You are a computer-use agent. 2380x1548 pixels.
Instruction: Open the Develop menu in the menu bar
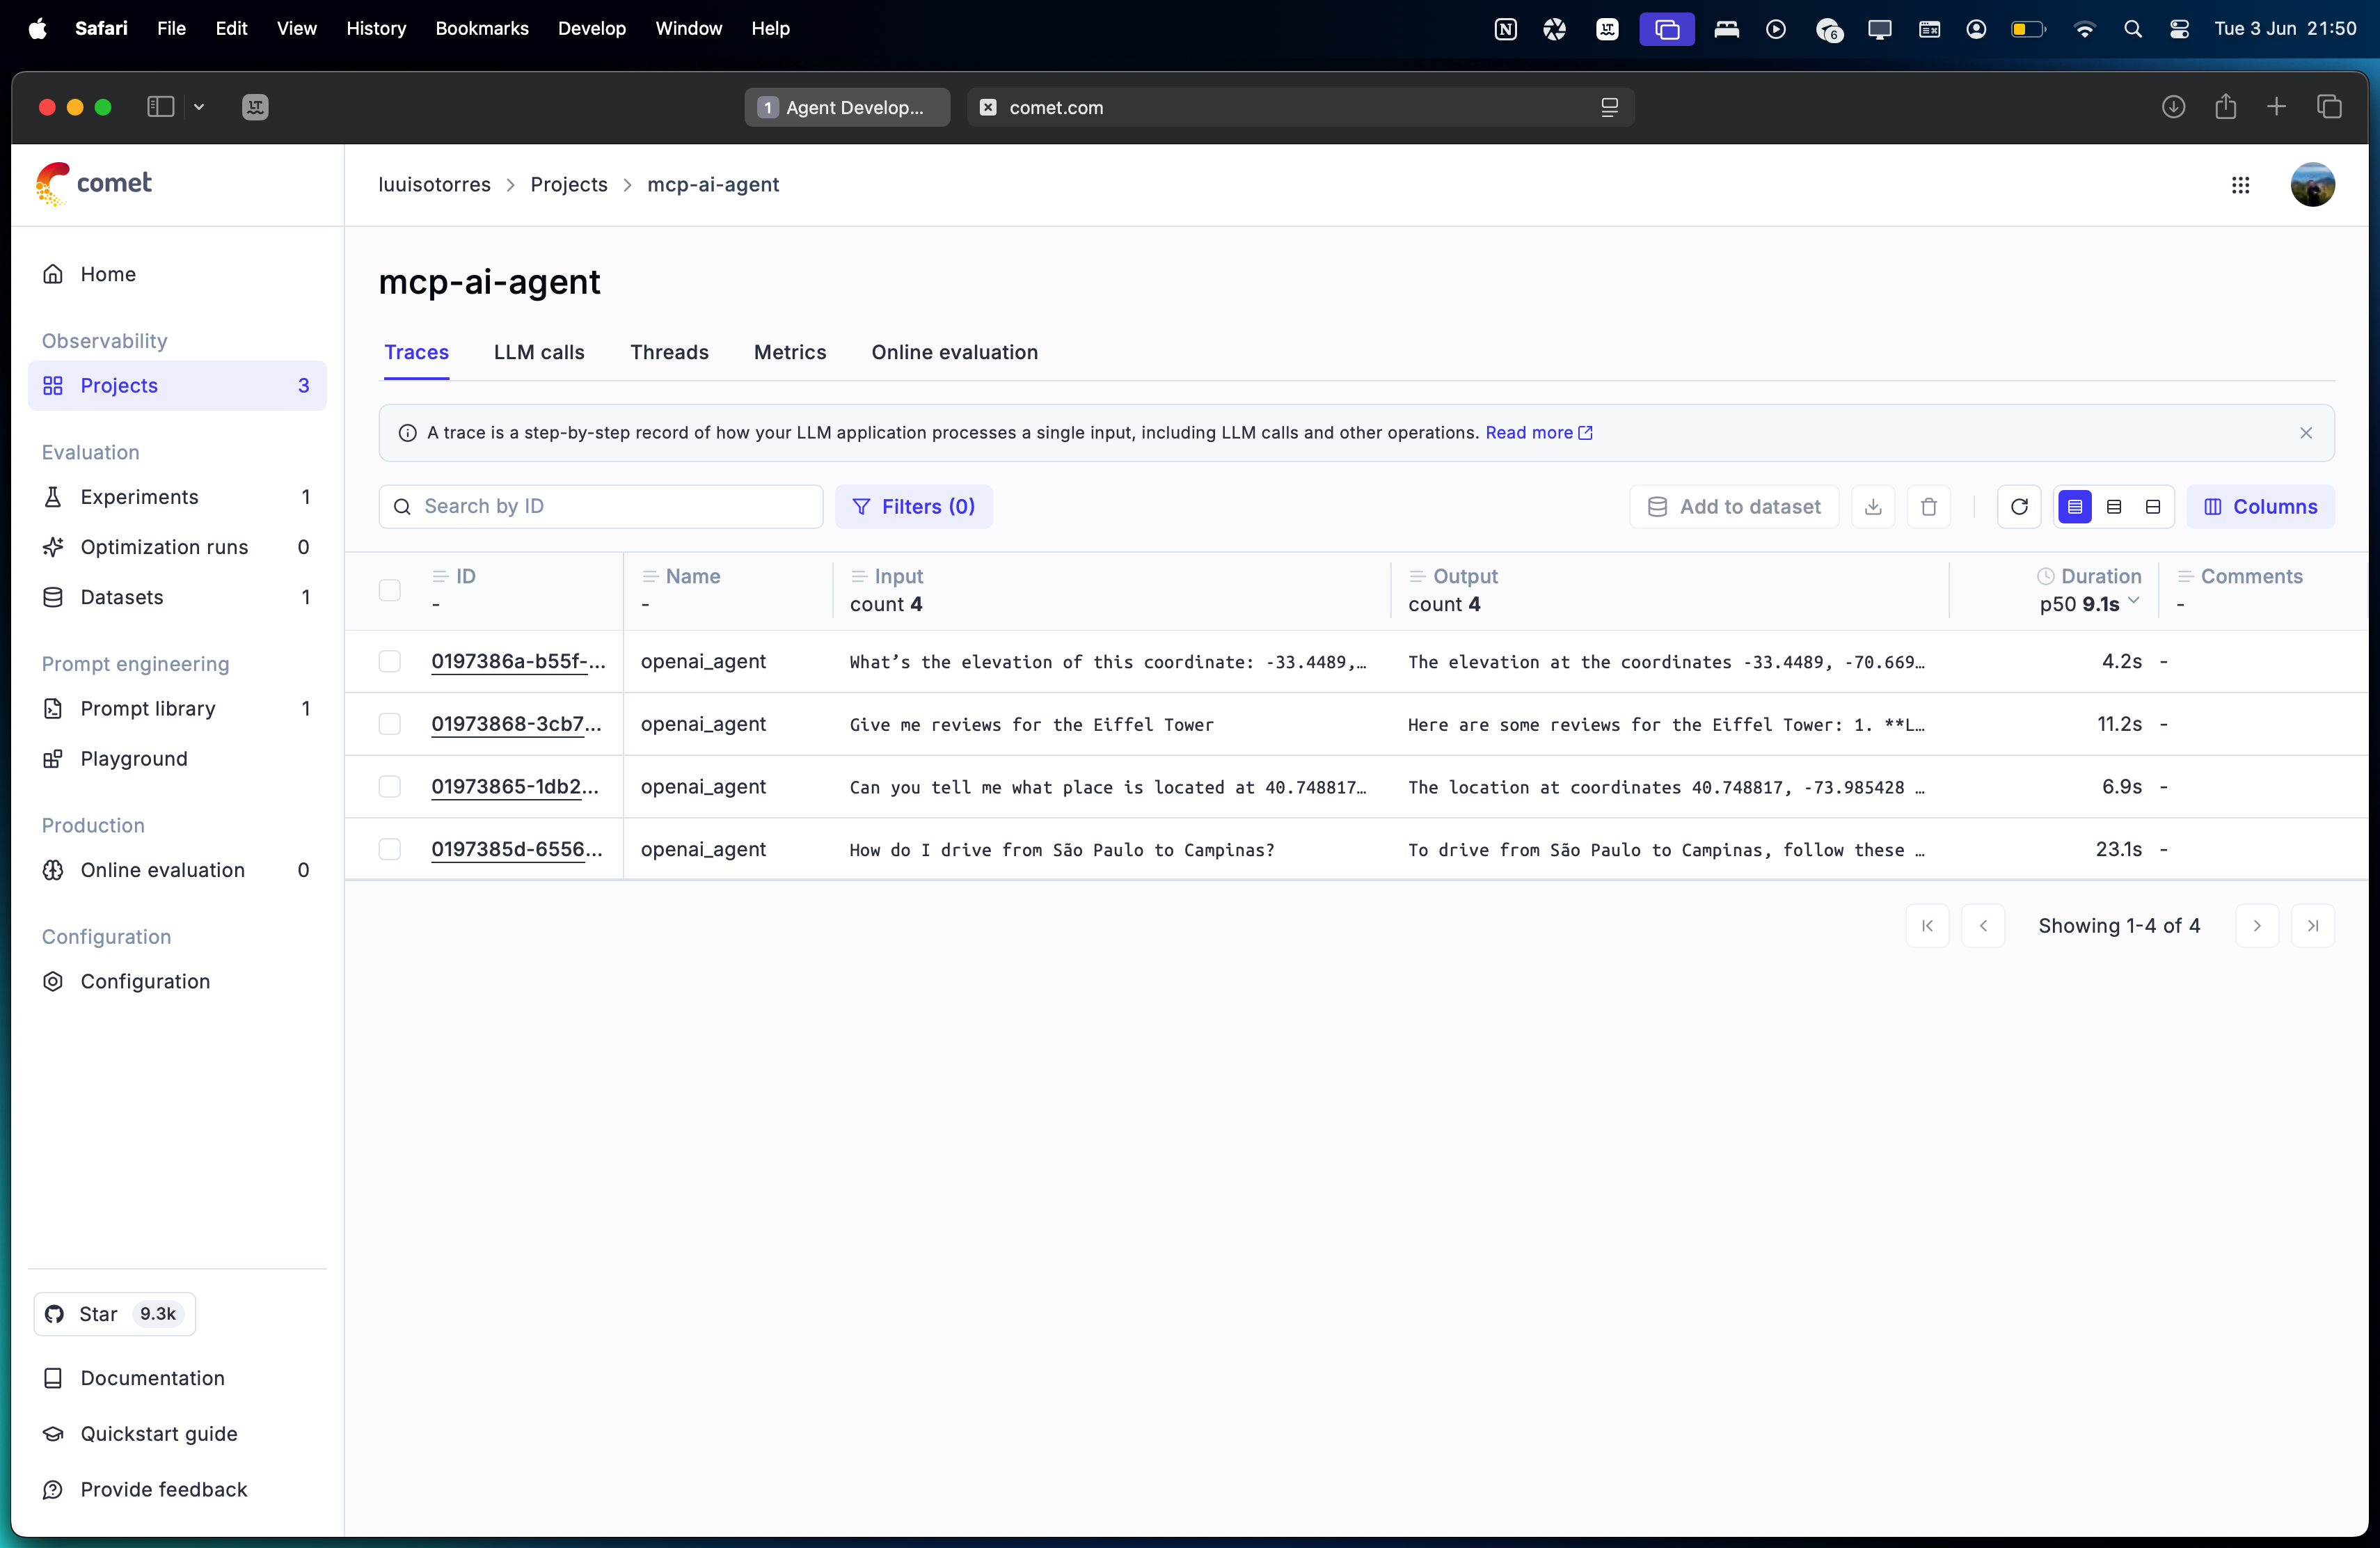click(591, 28)
